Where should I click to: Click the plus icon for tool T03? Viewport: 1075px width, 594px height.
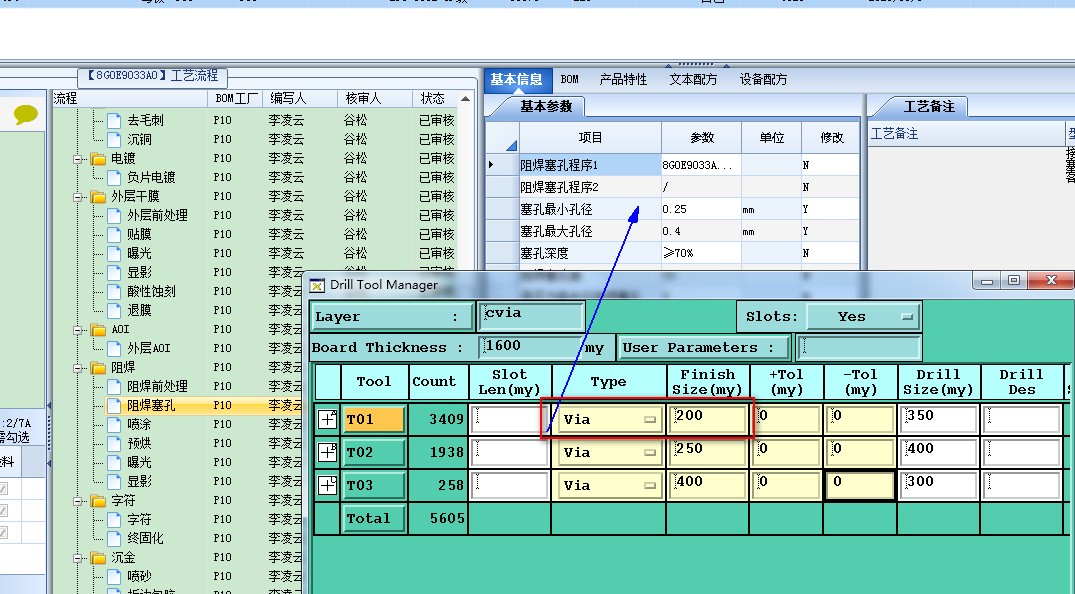click(x=328, y=485)
